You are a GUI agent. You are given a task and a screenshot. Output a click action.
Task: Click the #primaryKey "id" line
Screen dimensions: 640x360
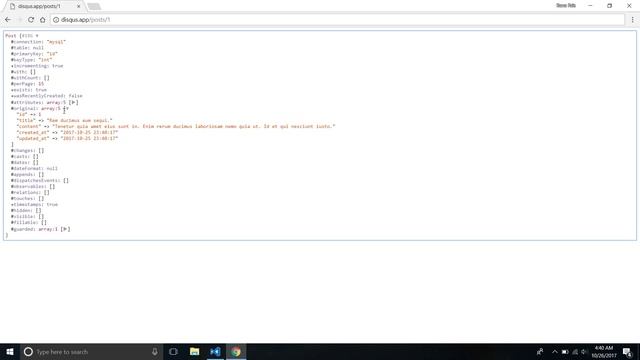(x=34, y=54)
